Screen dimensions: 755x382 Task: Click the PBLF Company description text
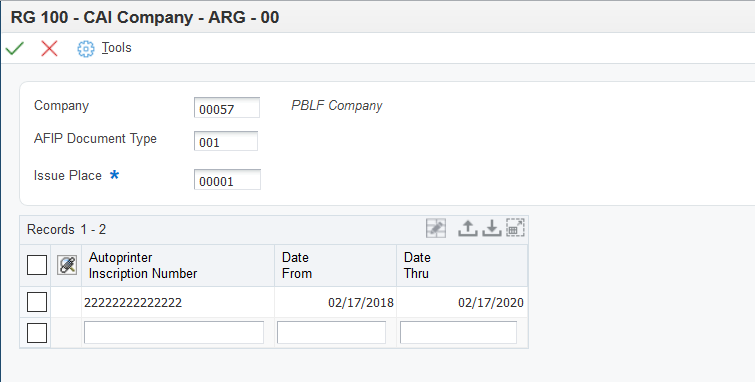coord(337,106)
